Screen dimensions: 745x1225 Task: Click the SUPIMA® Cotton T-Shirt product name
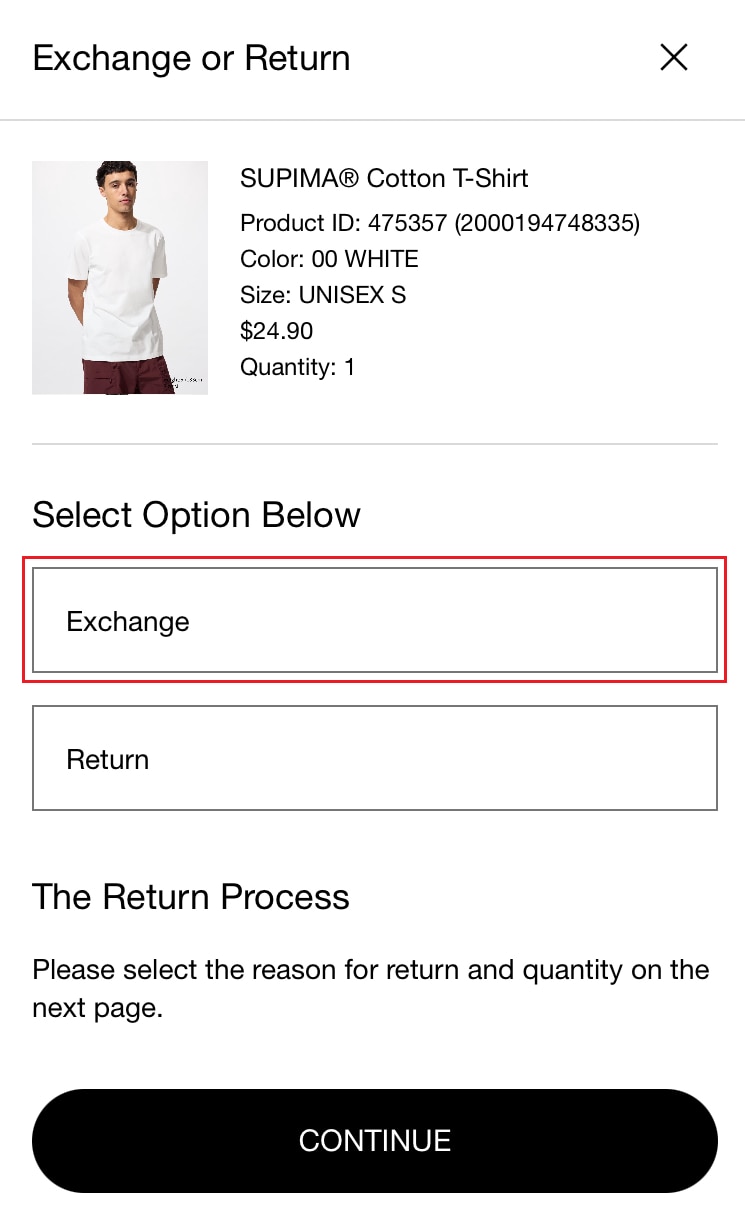pyautogui.click(x=384, y=179)
